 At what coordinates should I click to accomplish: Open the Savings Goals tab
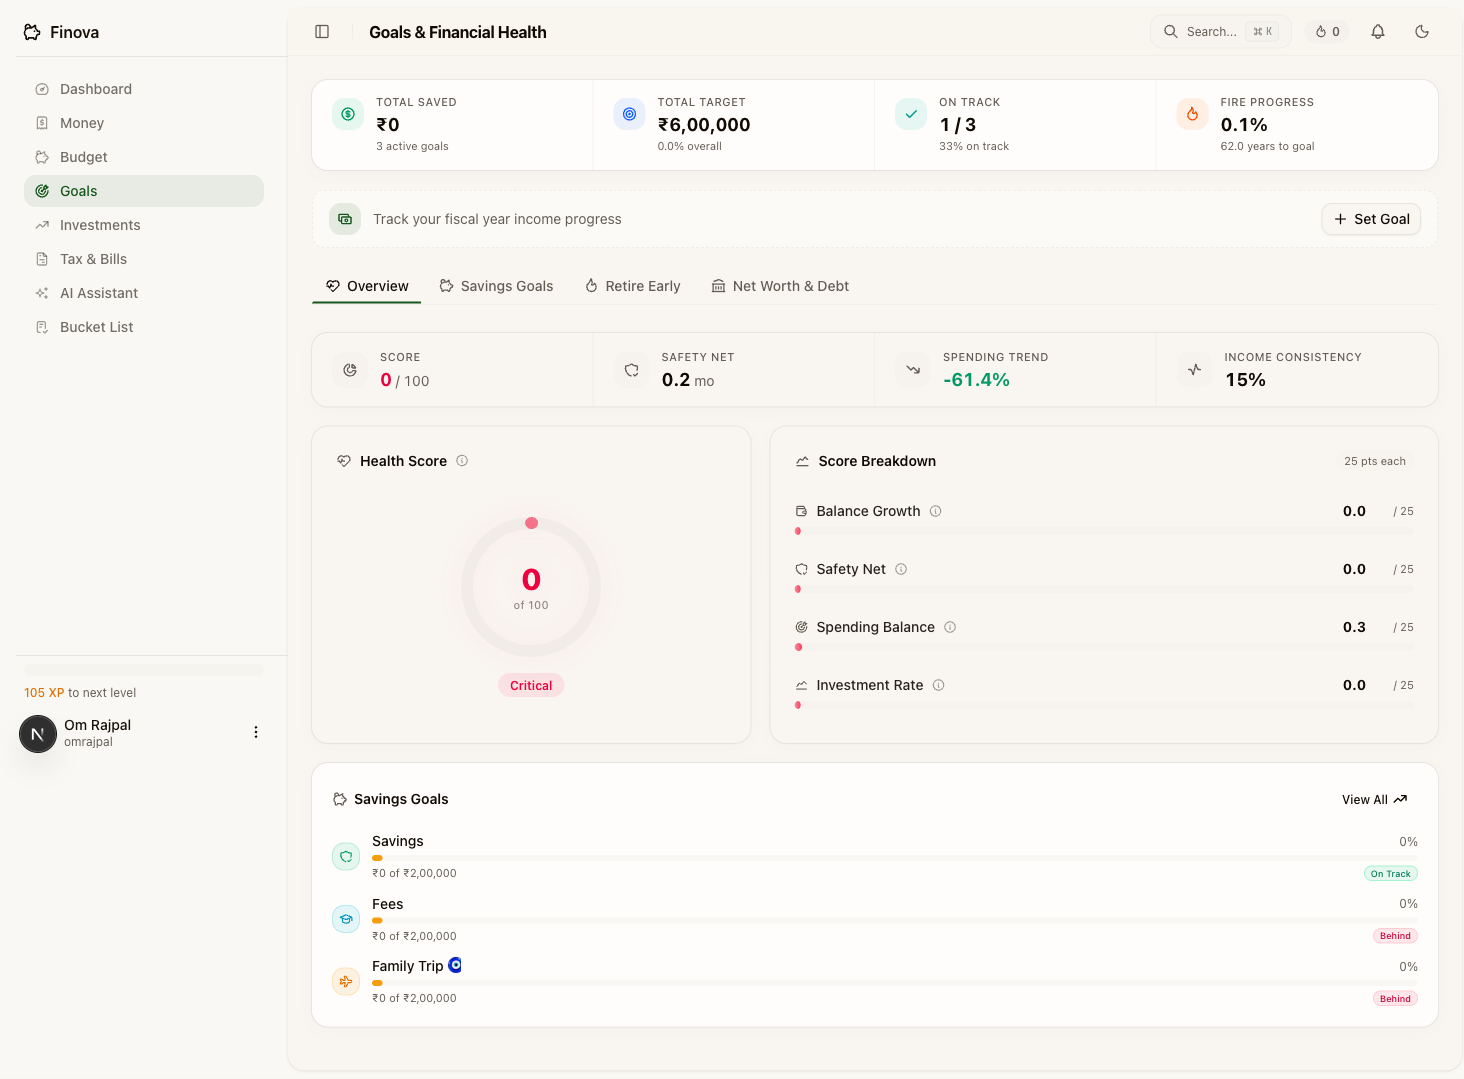coord(496,286)
